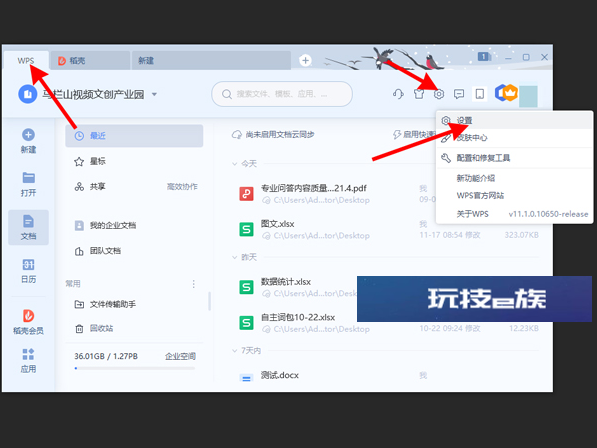The width and height of the screenshot is (597, 448).
Task: Click 尚未启用文档云同步 text
Action: pyautogui.click(x=280, y=134)
